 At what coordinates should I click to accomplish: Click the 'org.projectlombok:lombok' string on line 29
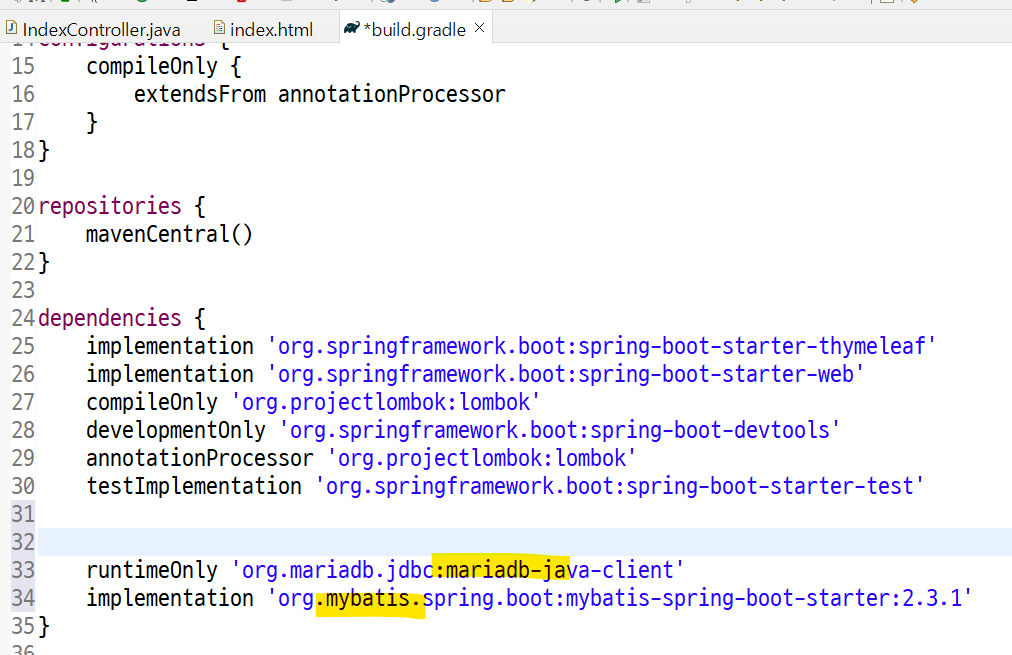(x=481, y=458)
